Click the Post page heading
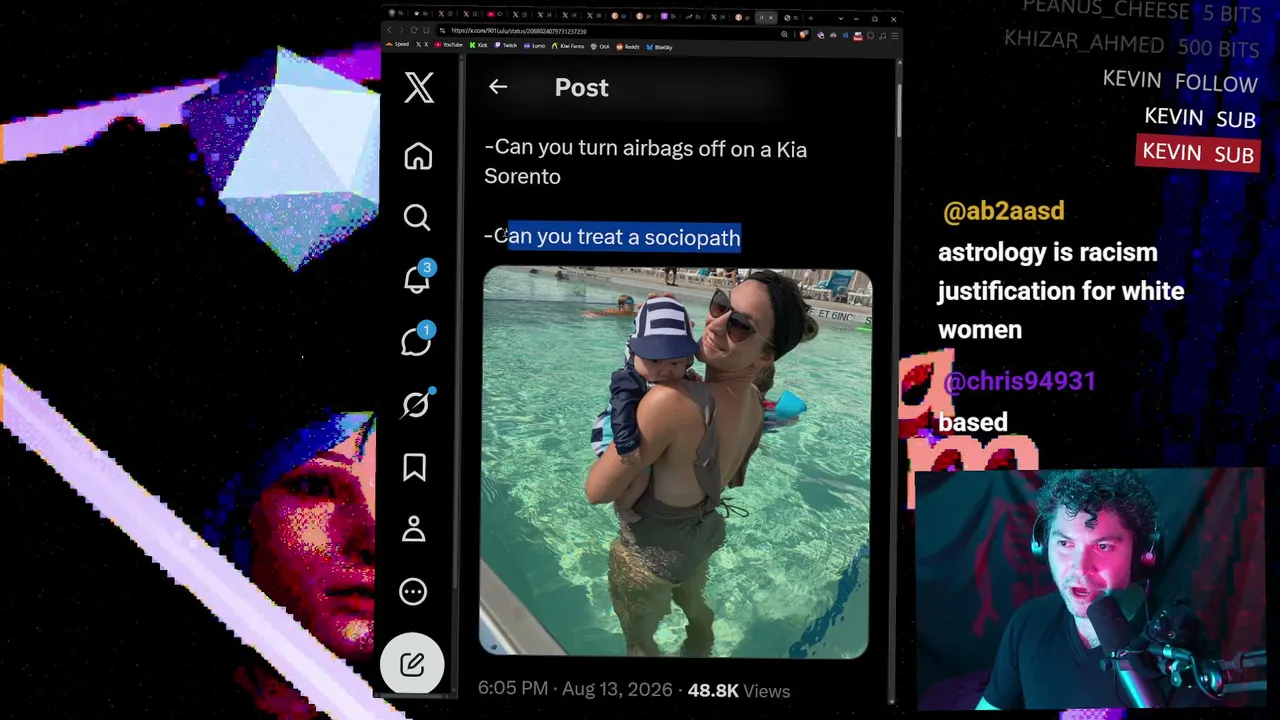1280x720 pixels. 581,87
